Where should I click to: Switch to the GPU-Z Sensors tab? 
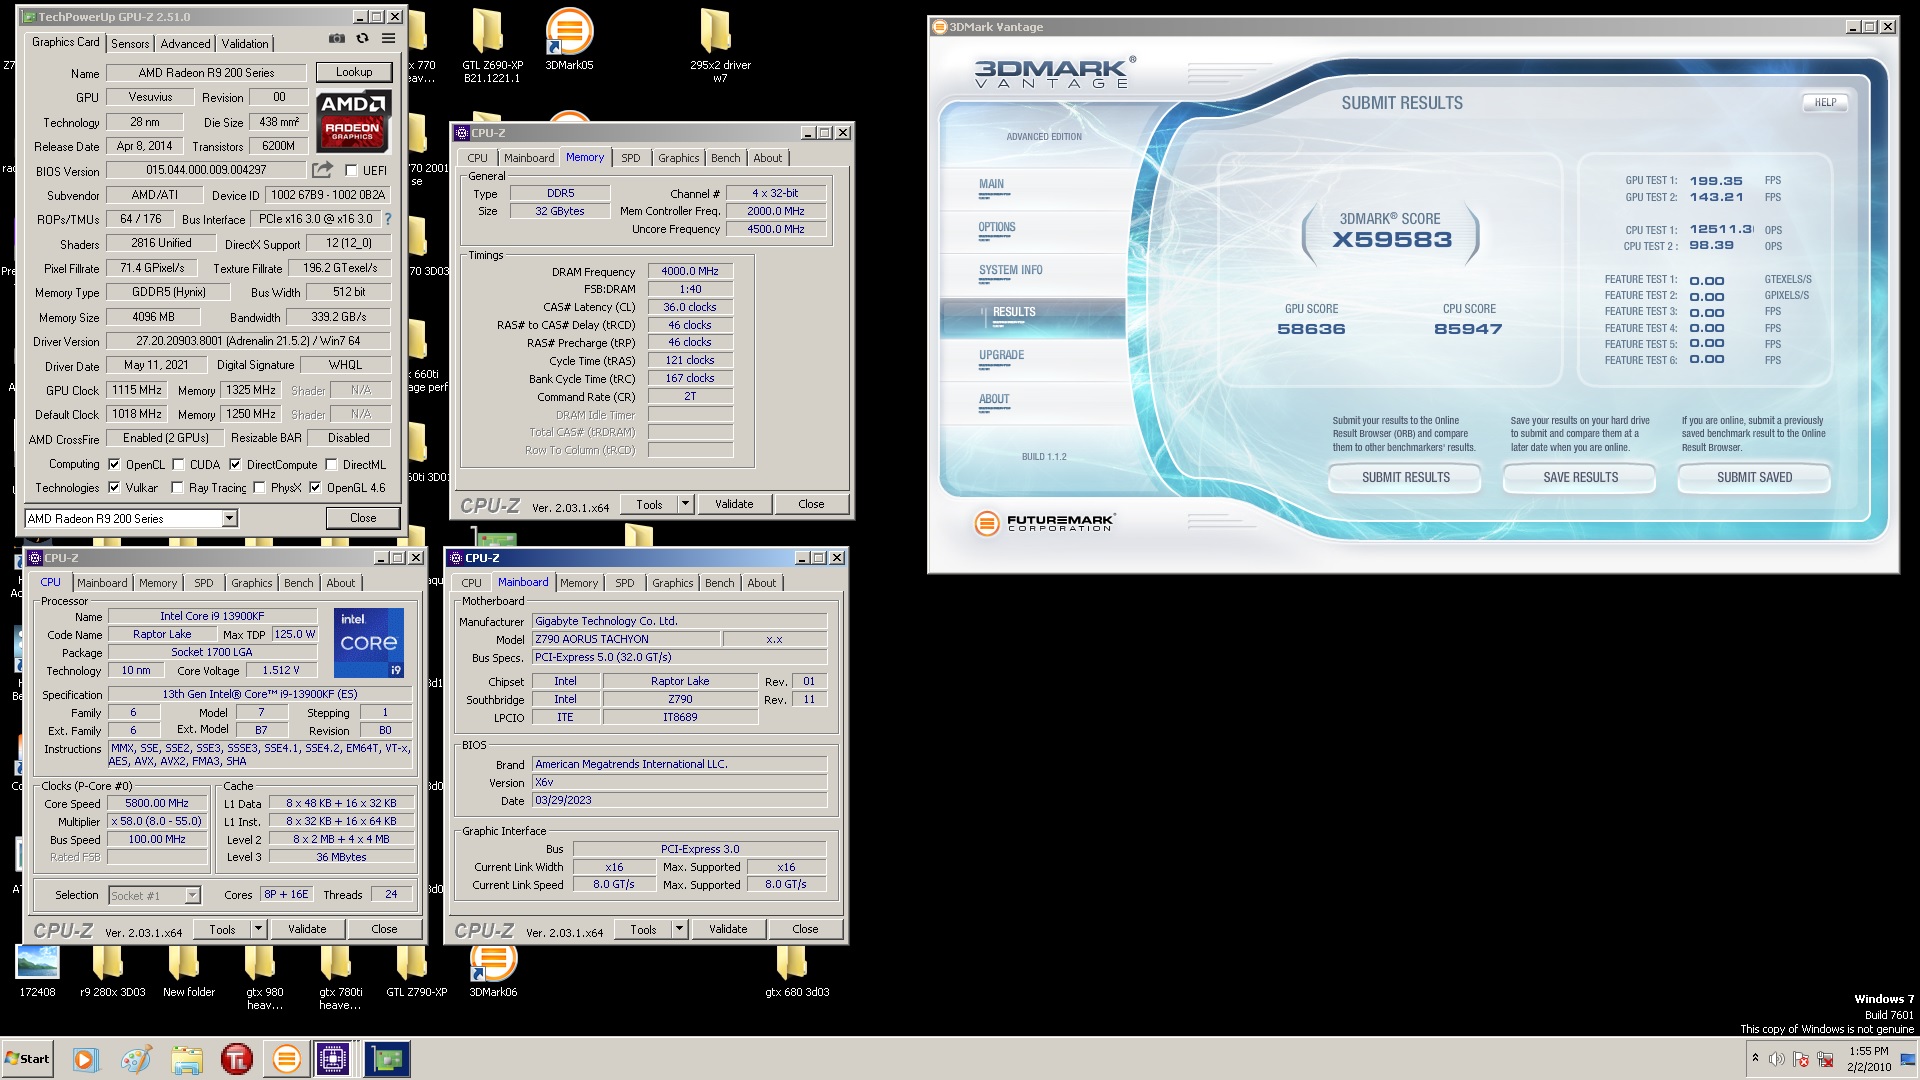pos(130,43)
